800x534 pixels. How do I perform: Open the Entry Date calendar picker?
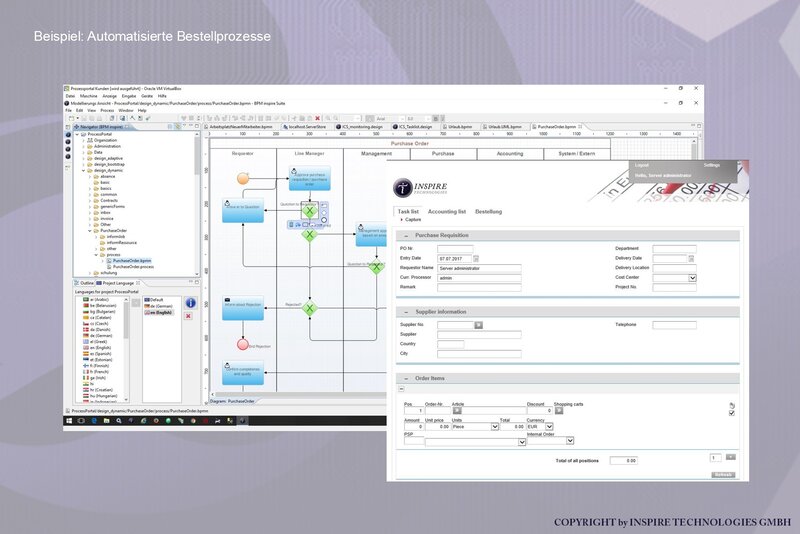click(476, 259)
